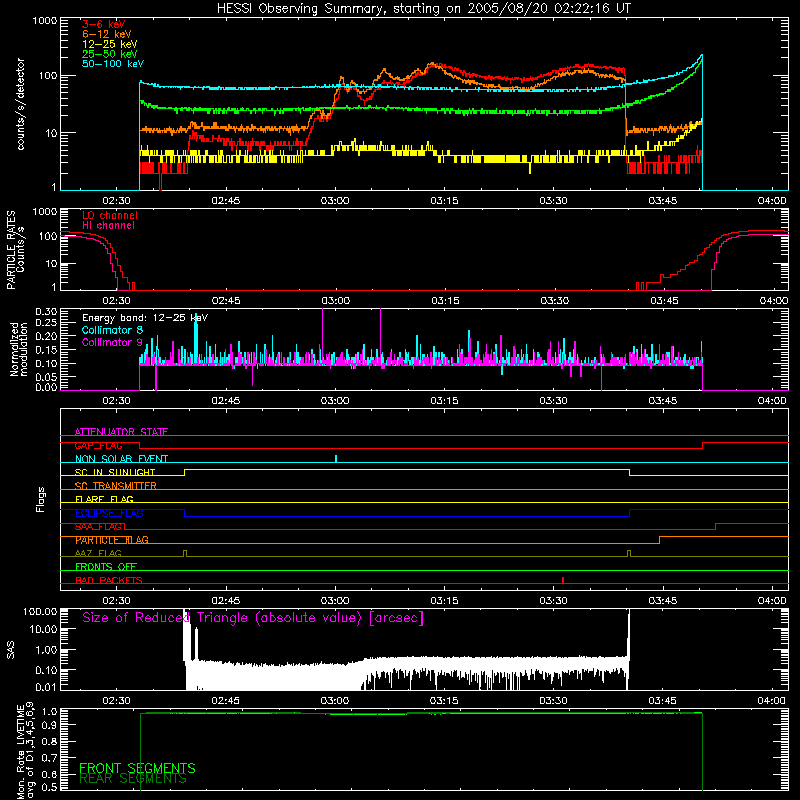Click the BAD_PACKETS flag label

[109, 580]
